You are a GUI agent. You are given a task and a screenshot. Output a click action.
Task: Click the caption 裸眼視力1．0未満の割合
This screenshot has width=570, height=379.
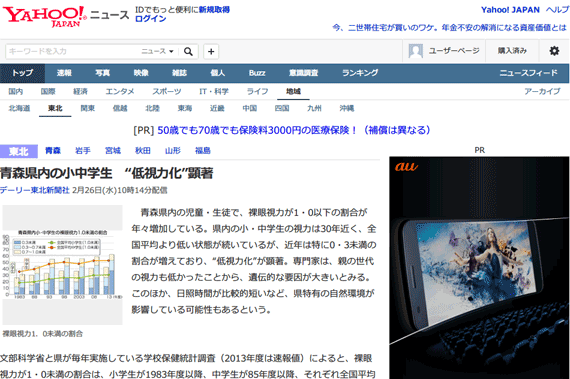click(x=43, y=334)
